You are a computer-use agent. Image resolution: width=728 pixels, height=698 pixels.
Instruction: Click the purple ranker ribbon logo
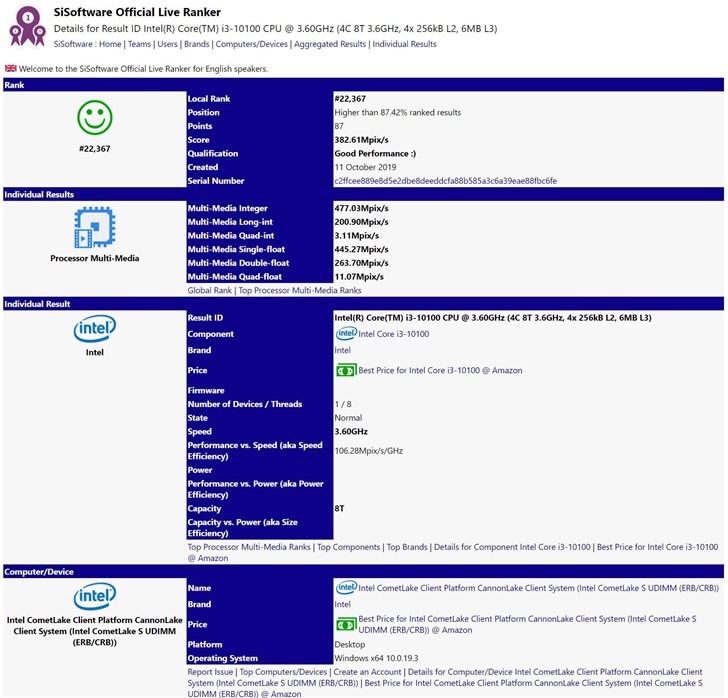click(x=27, y=26)
